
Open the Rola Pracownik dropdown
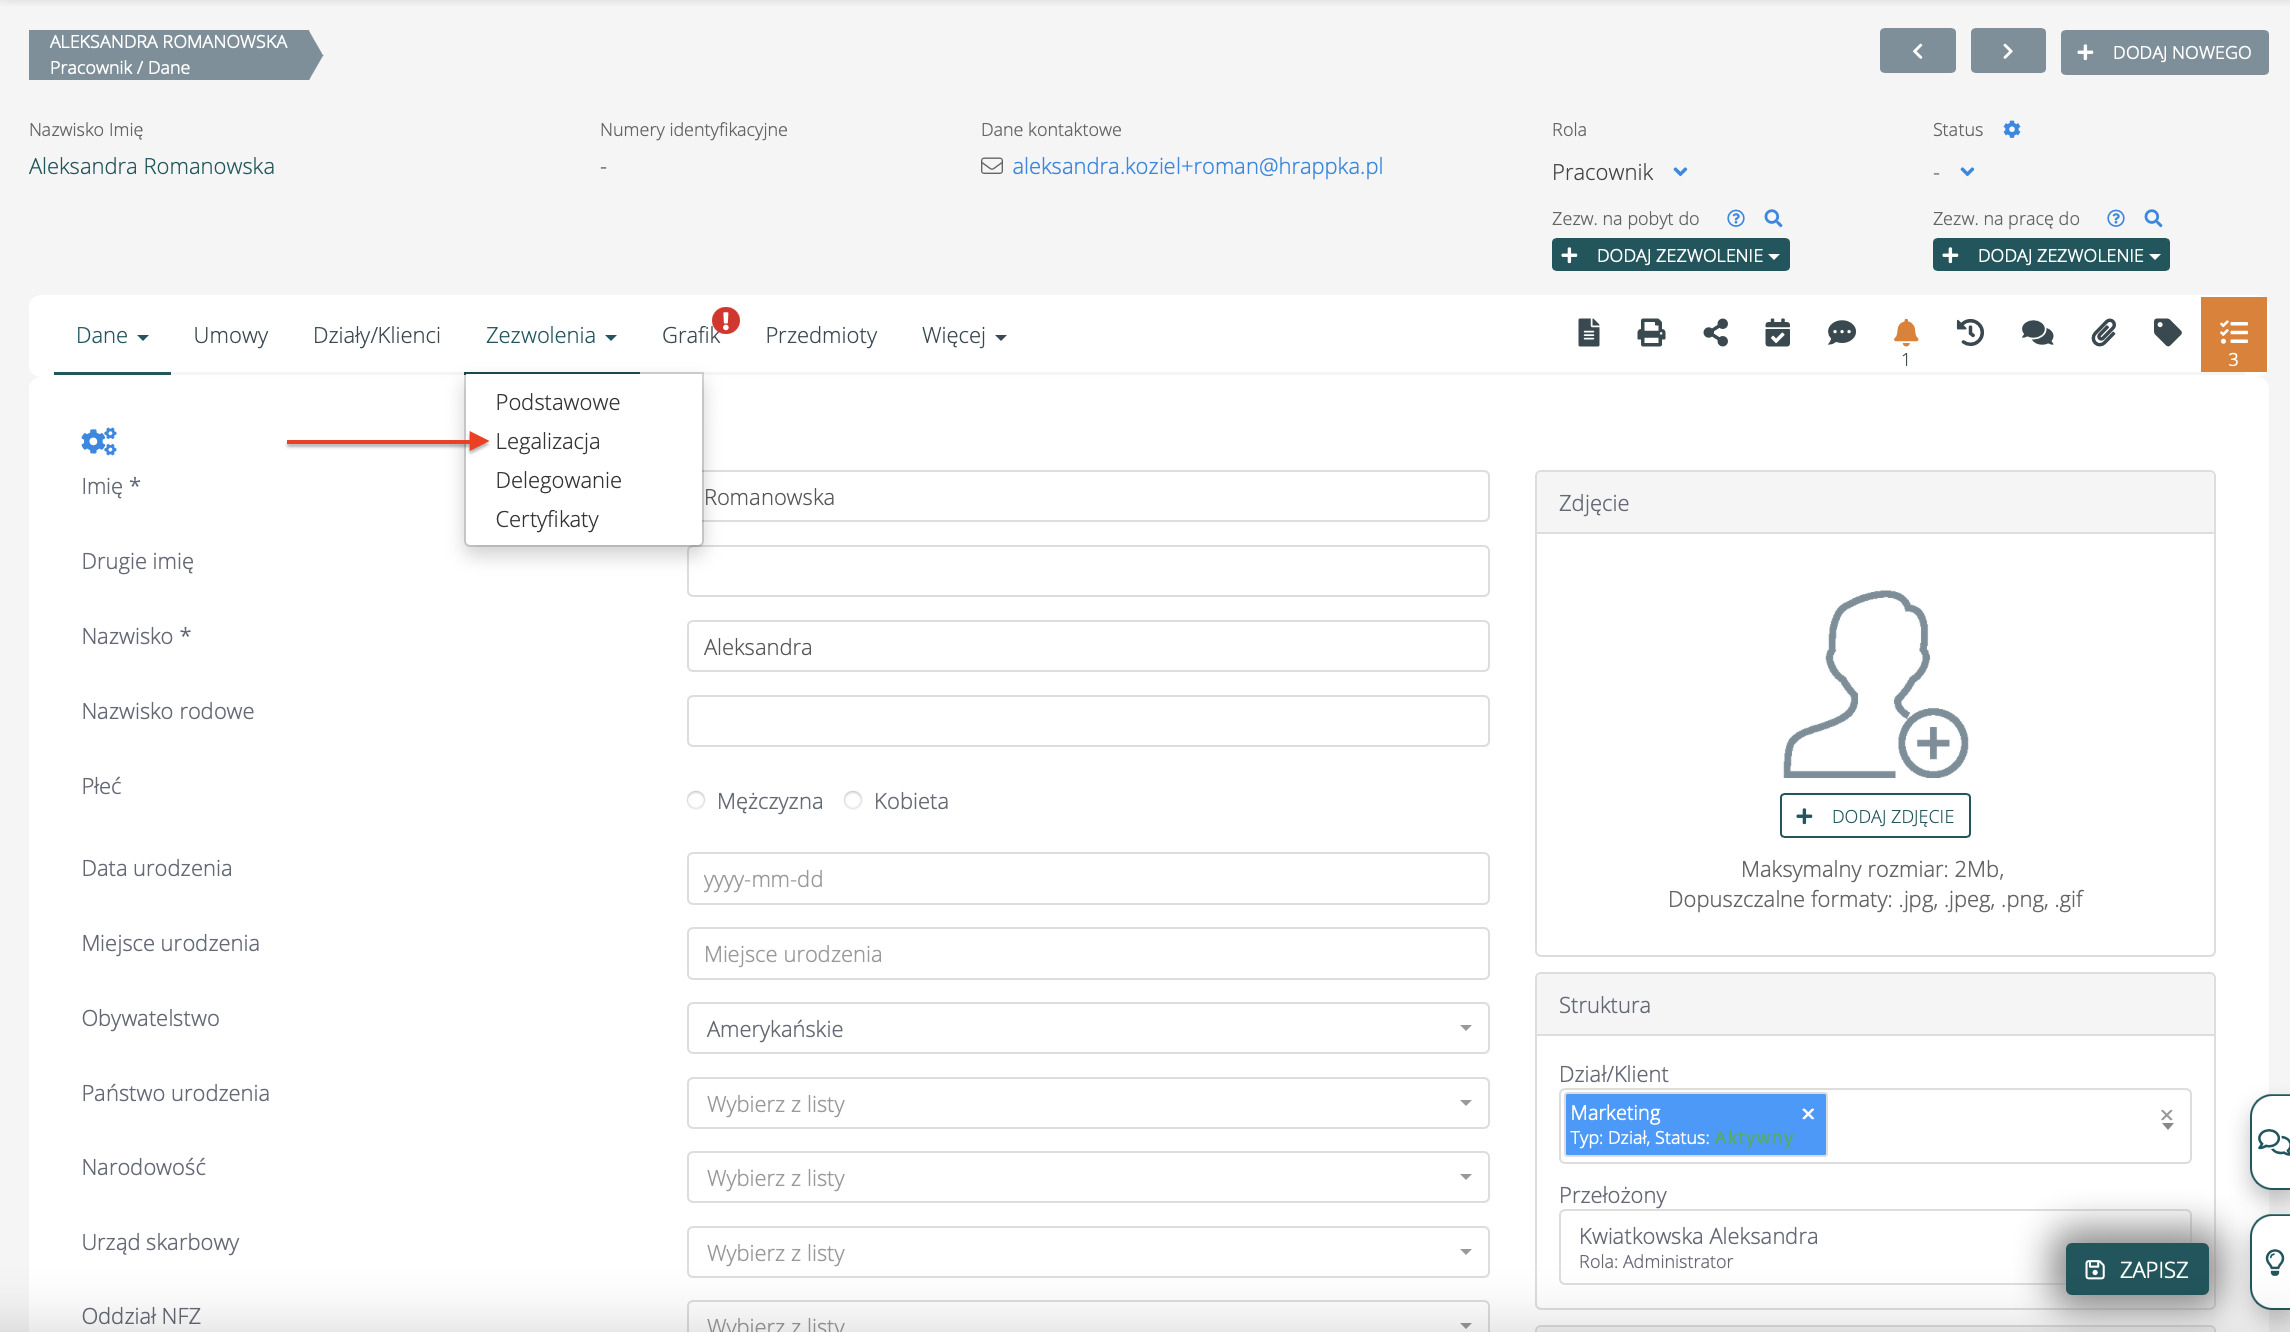click(x=1680, y=172)
